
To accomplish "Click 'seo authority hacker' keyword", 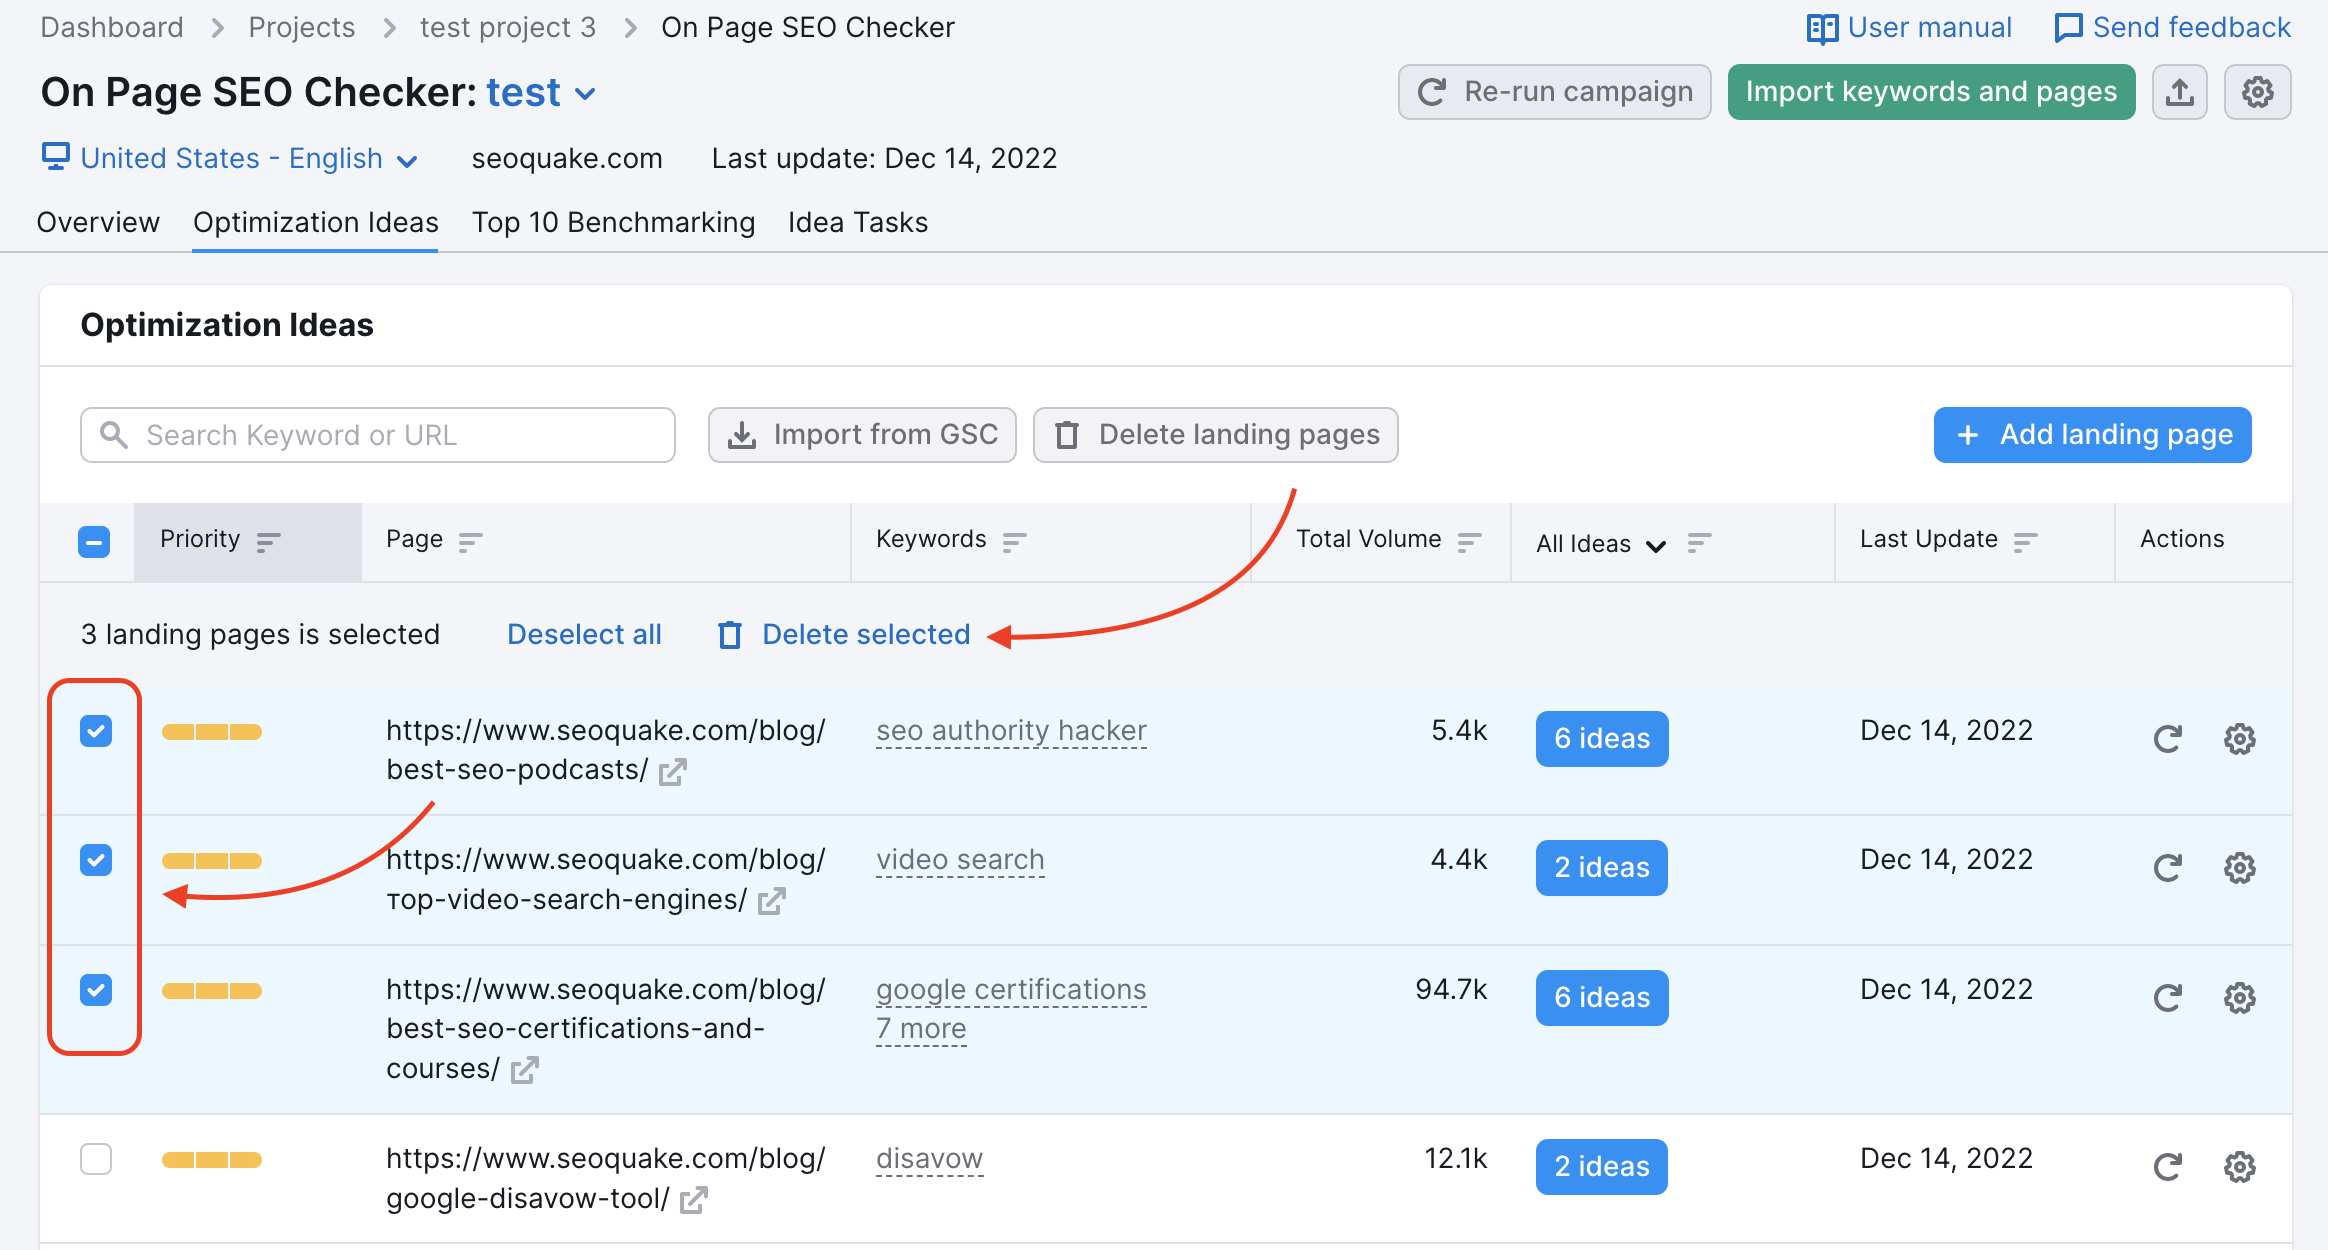I will point(1011,731).
